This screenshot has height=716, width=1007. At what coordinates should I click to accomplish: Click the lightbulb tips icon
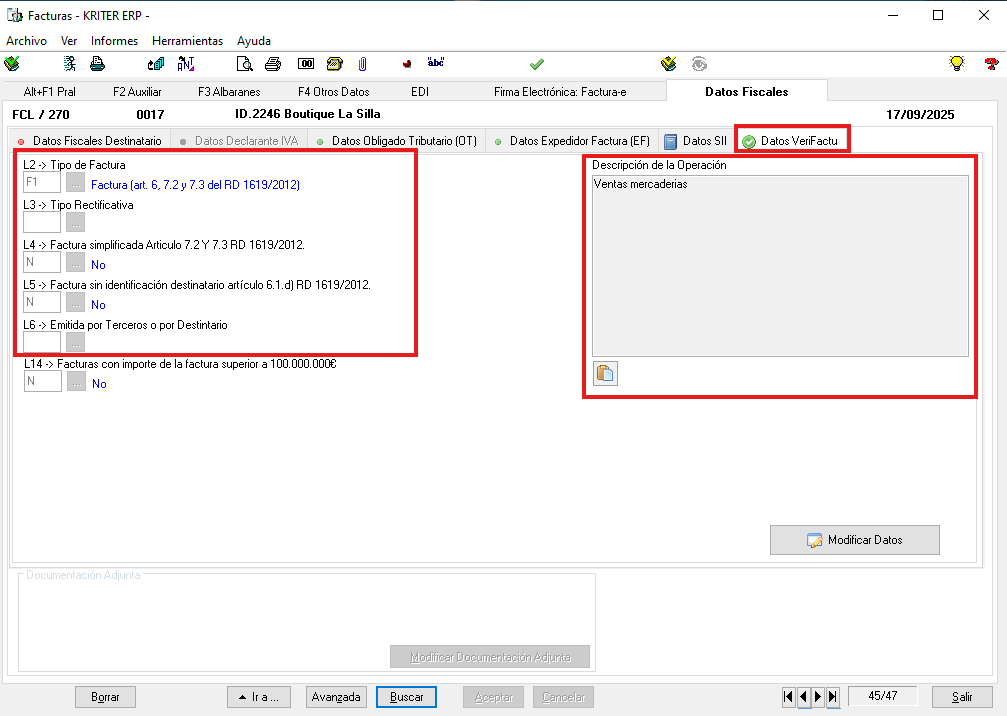956,64
